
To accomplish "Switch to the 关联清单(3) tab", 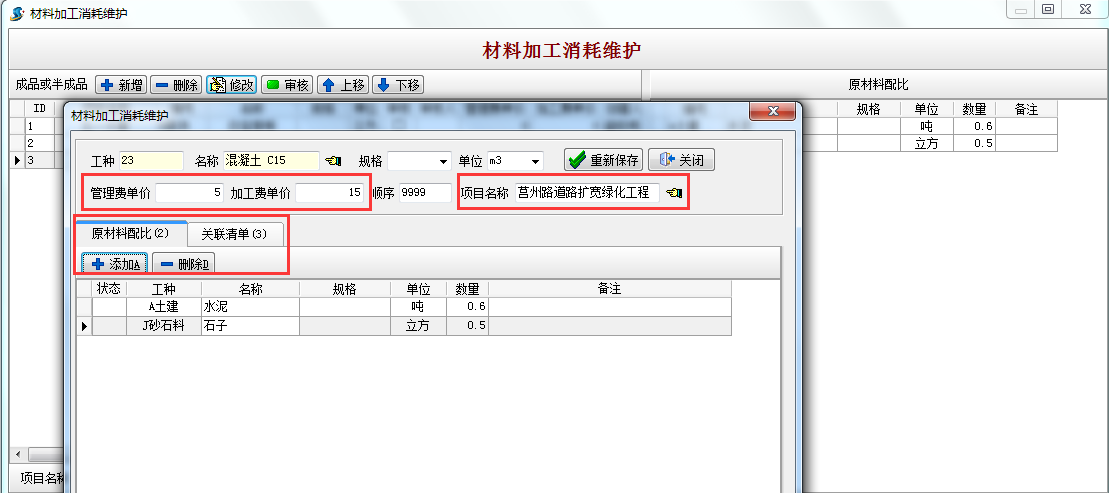I will (x=234, y=234).
